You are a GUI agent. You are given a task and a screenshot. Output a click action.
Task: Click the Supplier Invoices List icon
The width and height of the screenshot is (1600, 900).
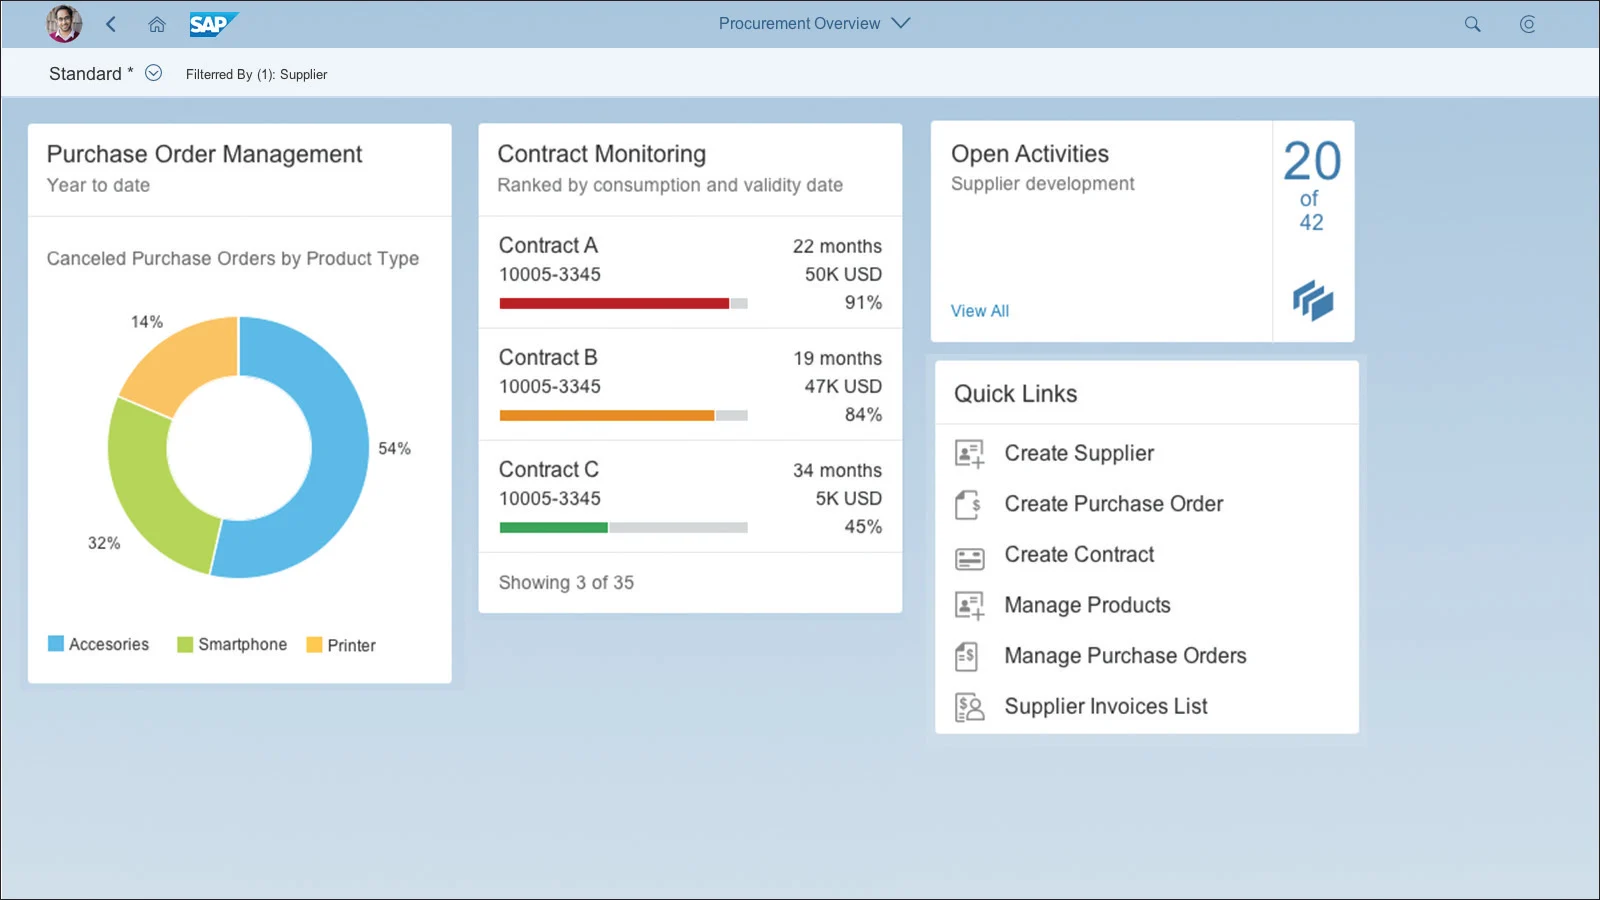pos(968,706)
